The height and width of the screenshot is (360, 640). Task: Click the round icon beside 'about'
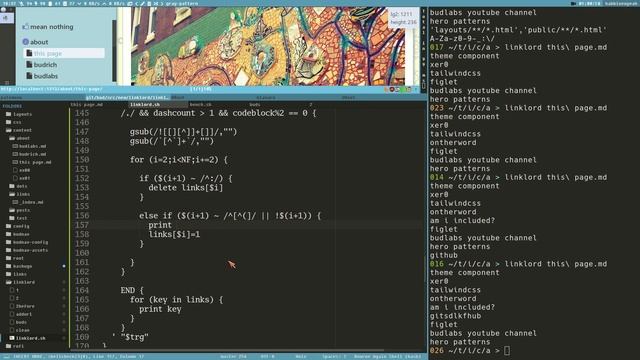coord(25,42)
